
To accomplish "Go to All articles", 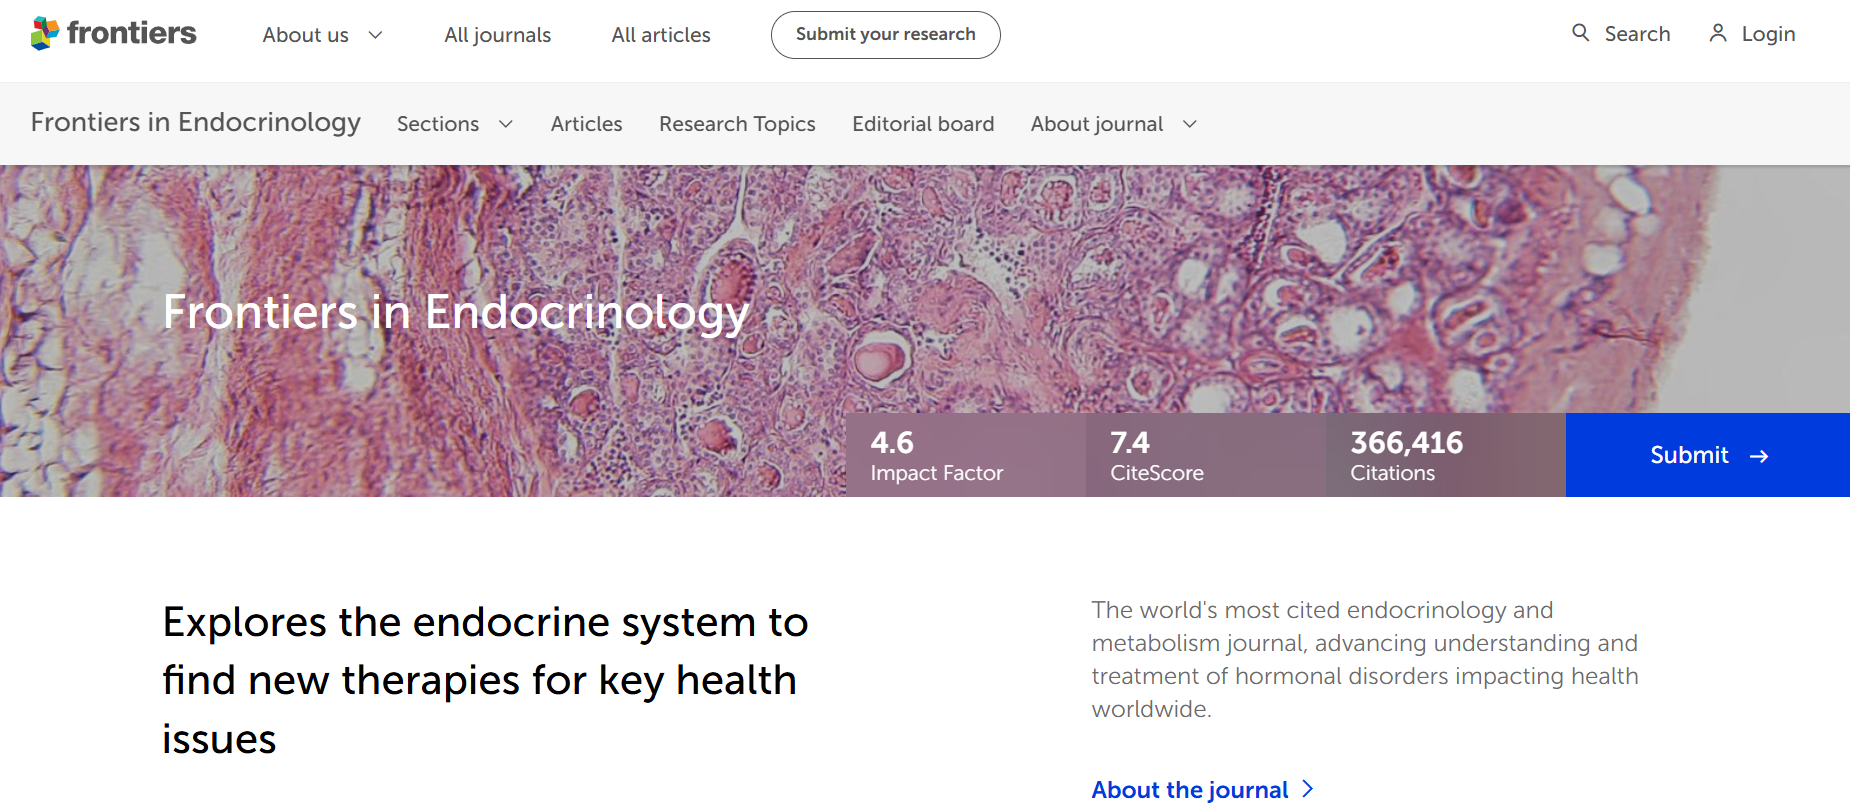I will [661, 35].
